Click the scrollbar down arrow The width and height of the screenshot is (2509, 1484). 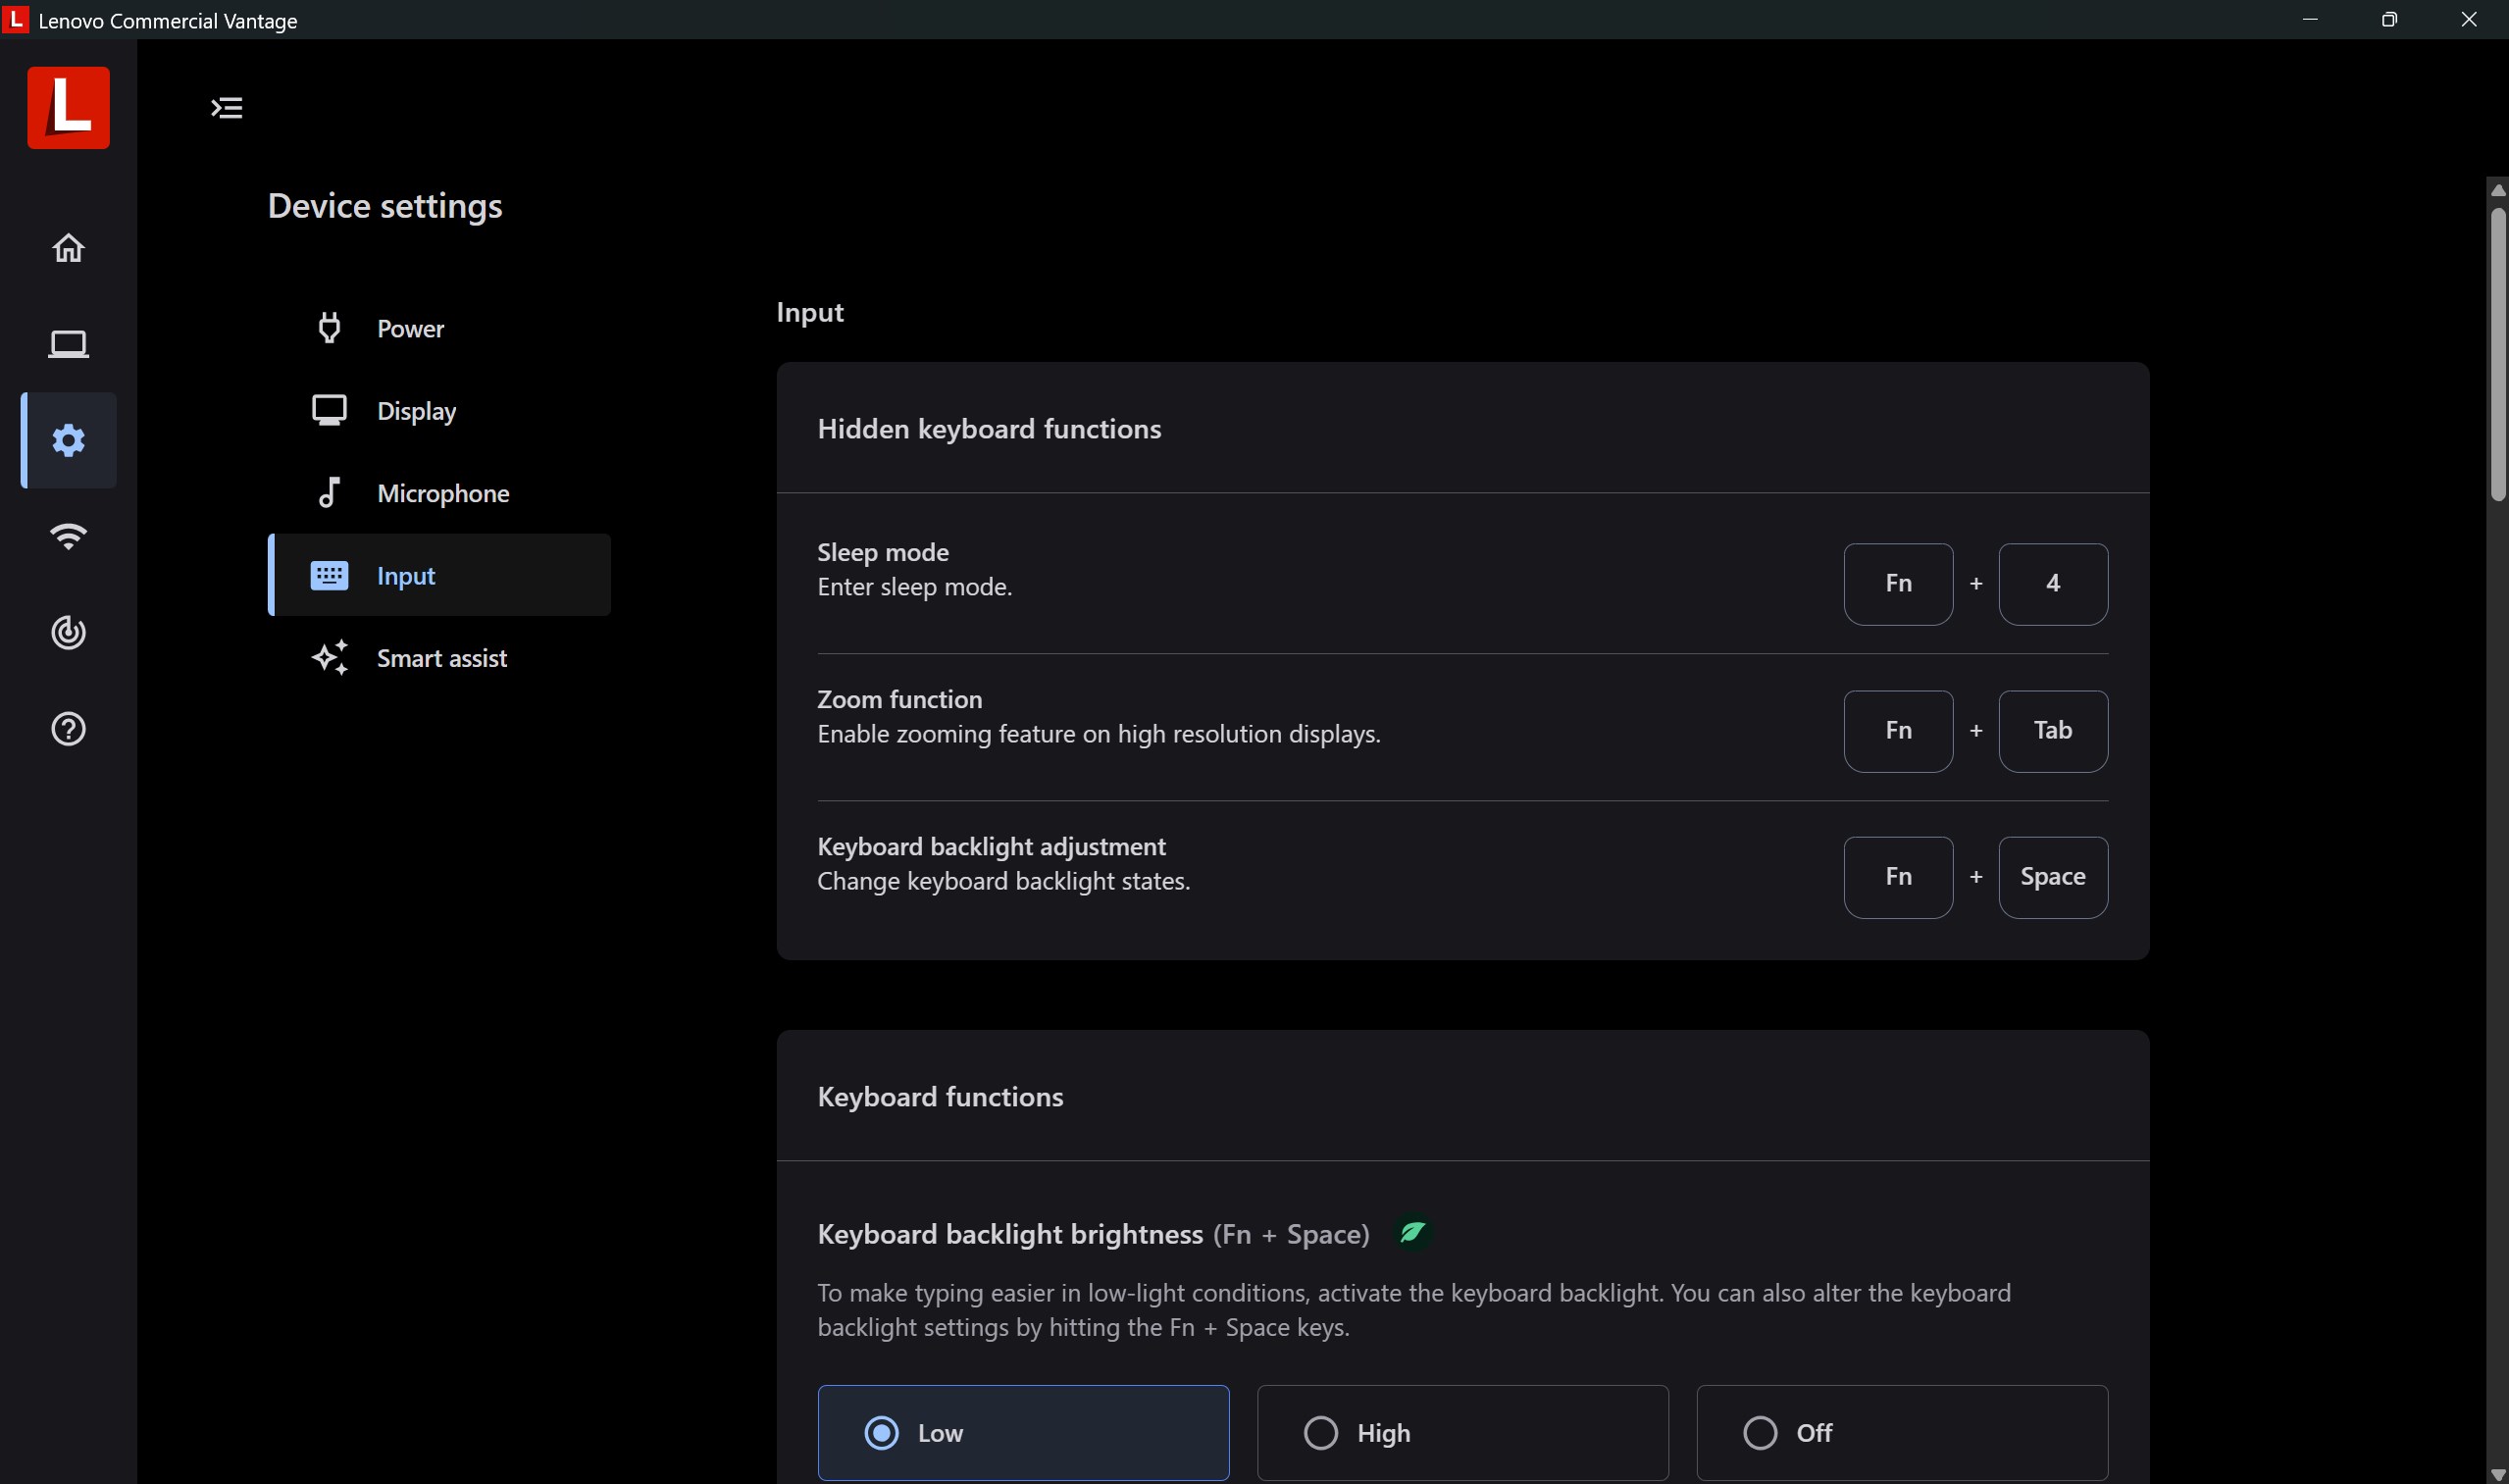(x=2497, y=1474)
